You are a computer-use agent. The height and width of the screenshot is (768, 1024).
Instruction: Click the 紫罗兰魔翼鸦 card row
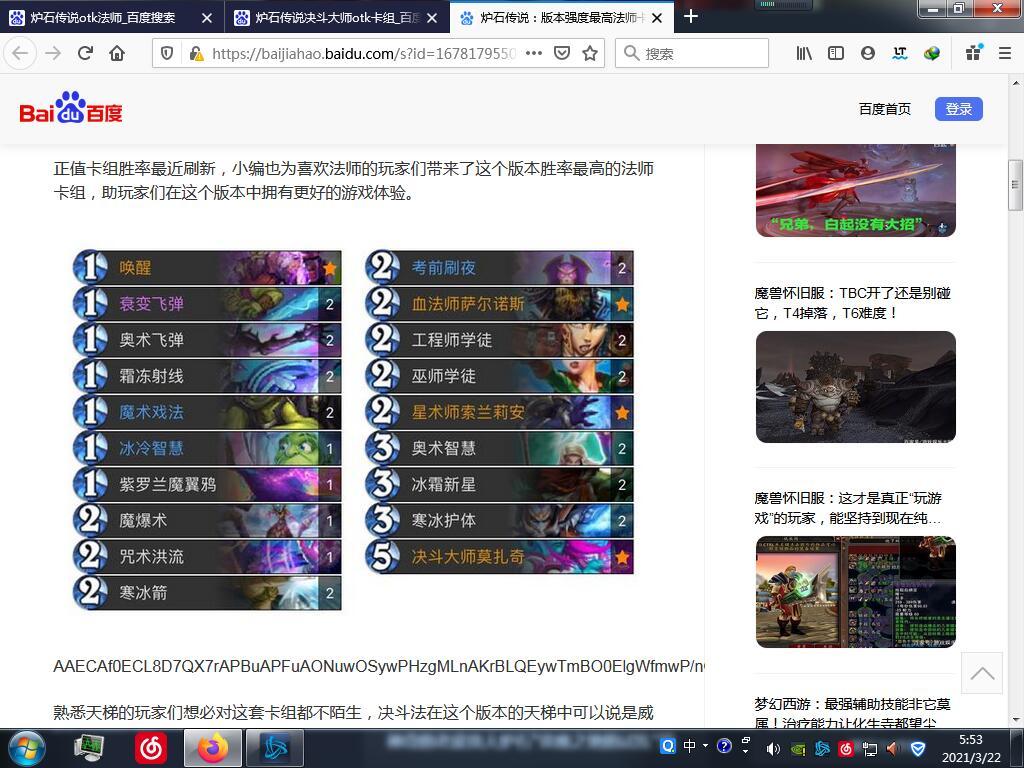(207, 485)
